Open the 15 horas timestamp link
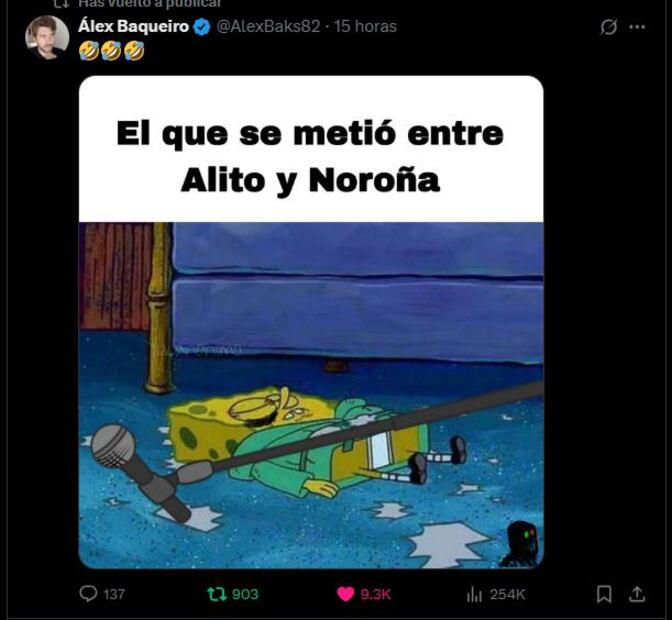This screenshot has width=672, height=620. [366, 27]
